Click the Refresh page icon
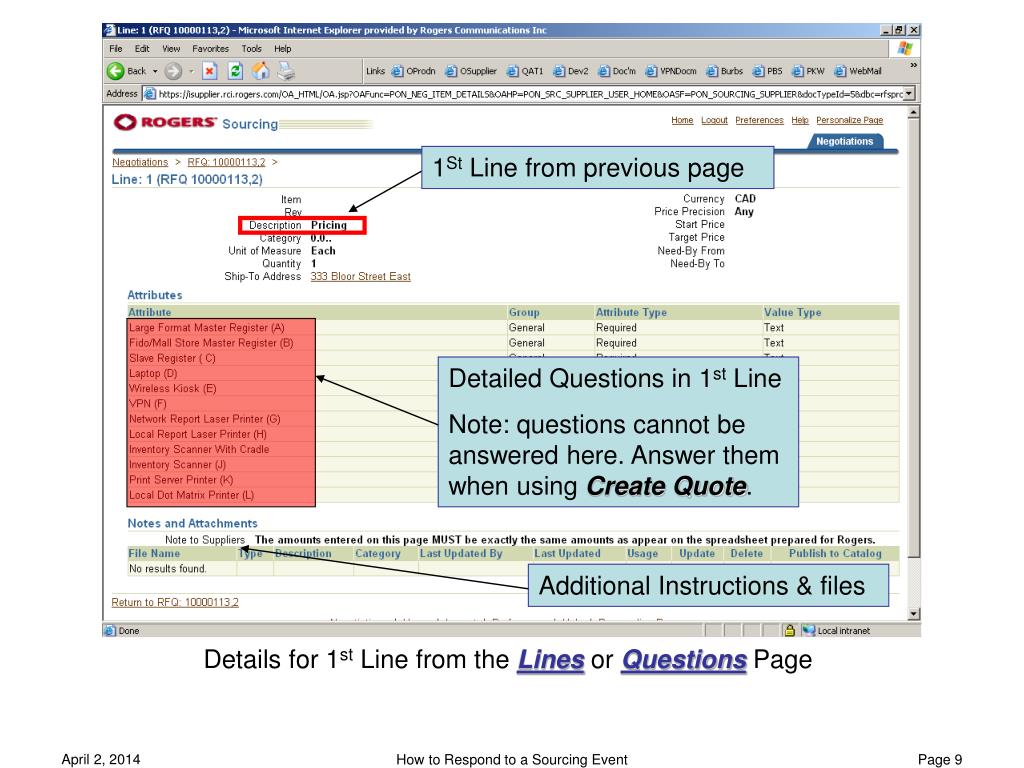Image resolution: width=1024 pixels, height=768 pixels. [235, 71]
